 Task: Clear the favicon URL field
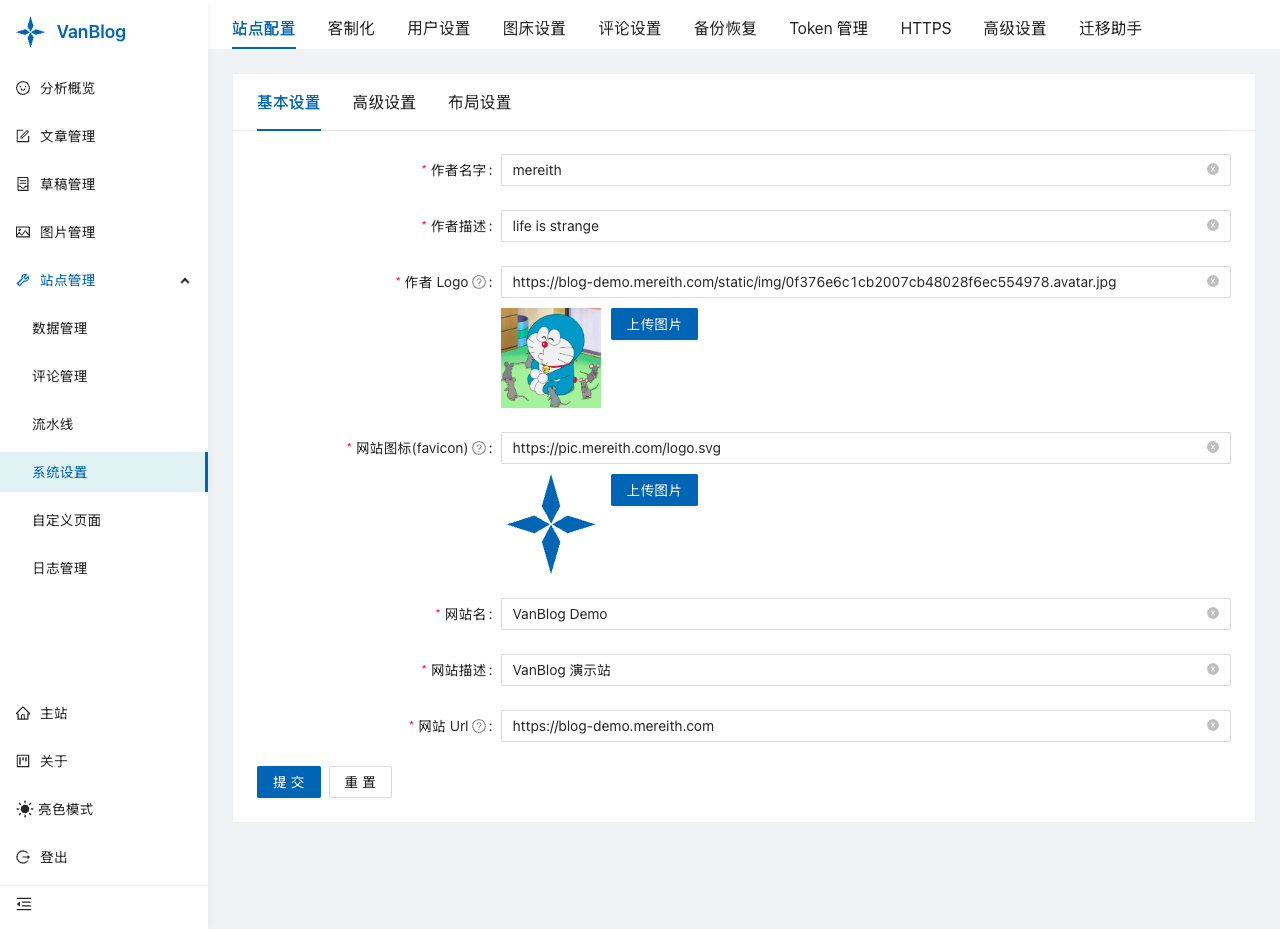[1213, 448]
